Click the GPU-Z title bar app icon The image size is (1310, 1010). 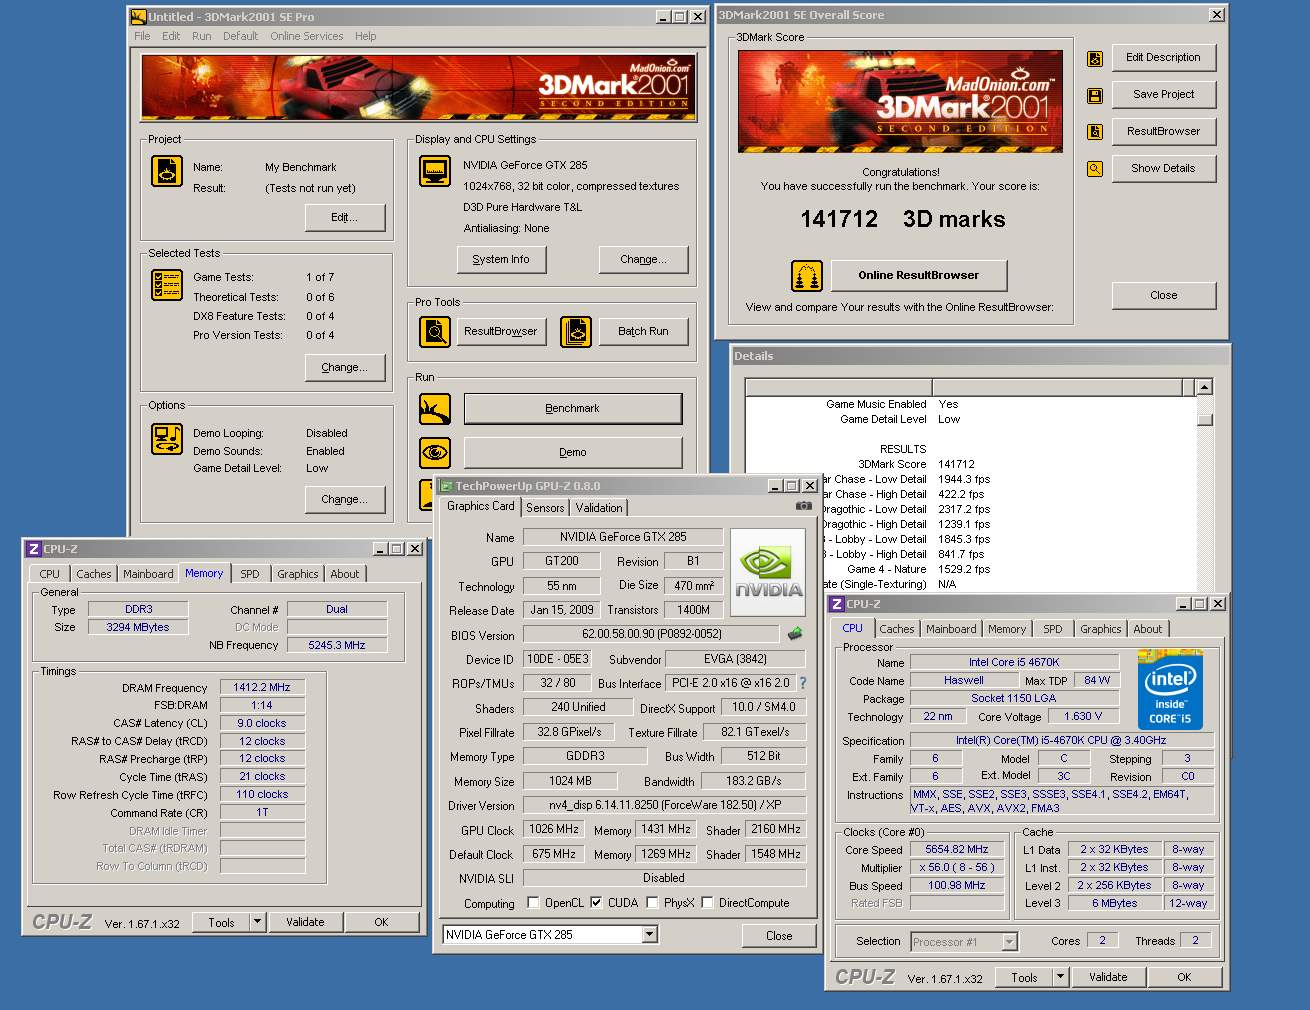pyautogui.click(x=447, y=486)
